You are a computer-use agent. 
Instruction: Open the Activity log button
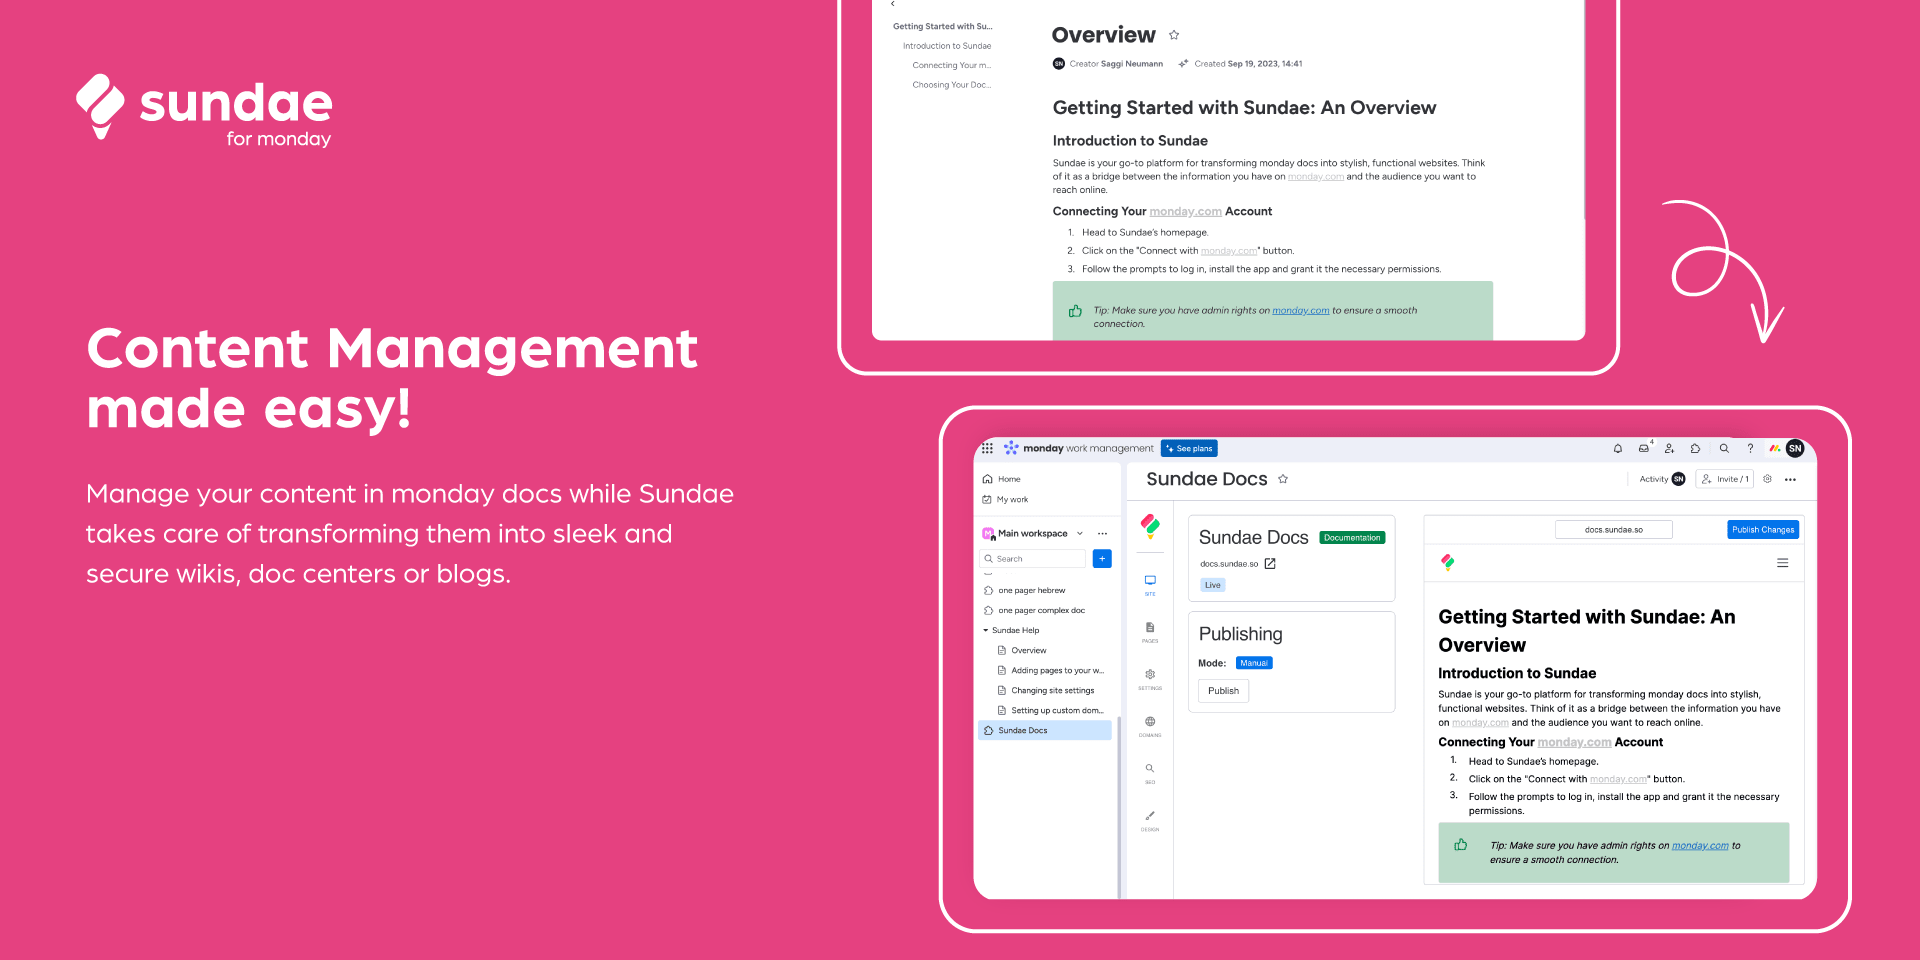point(1662,479)
